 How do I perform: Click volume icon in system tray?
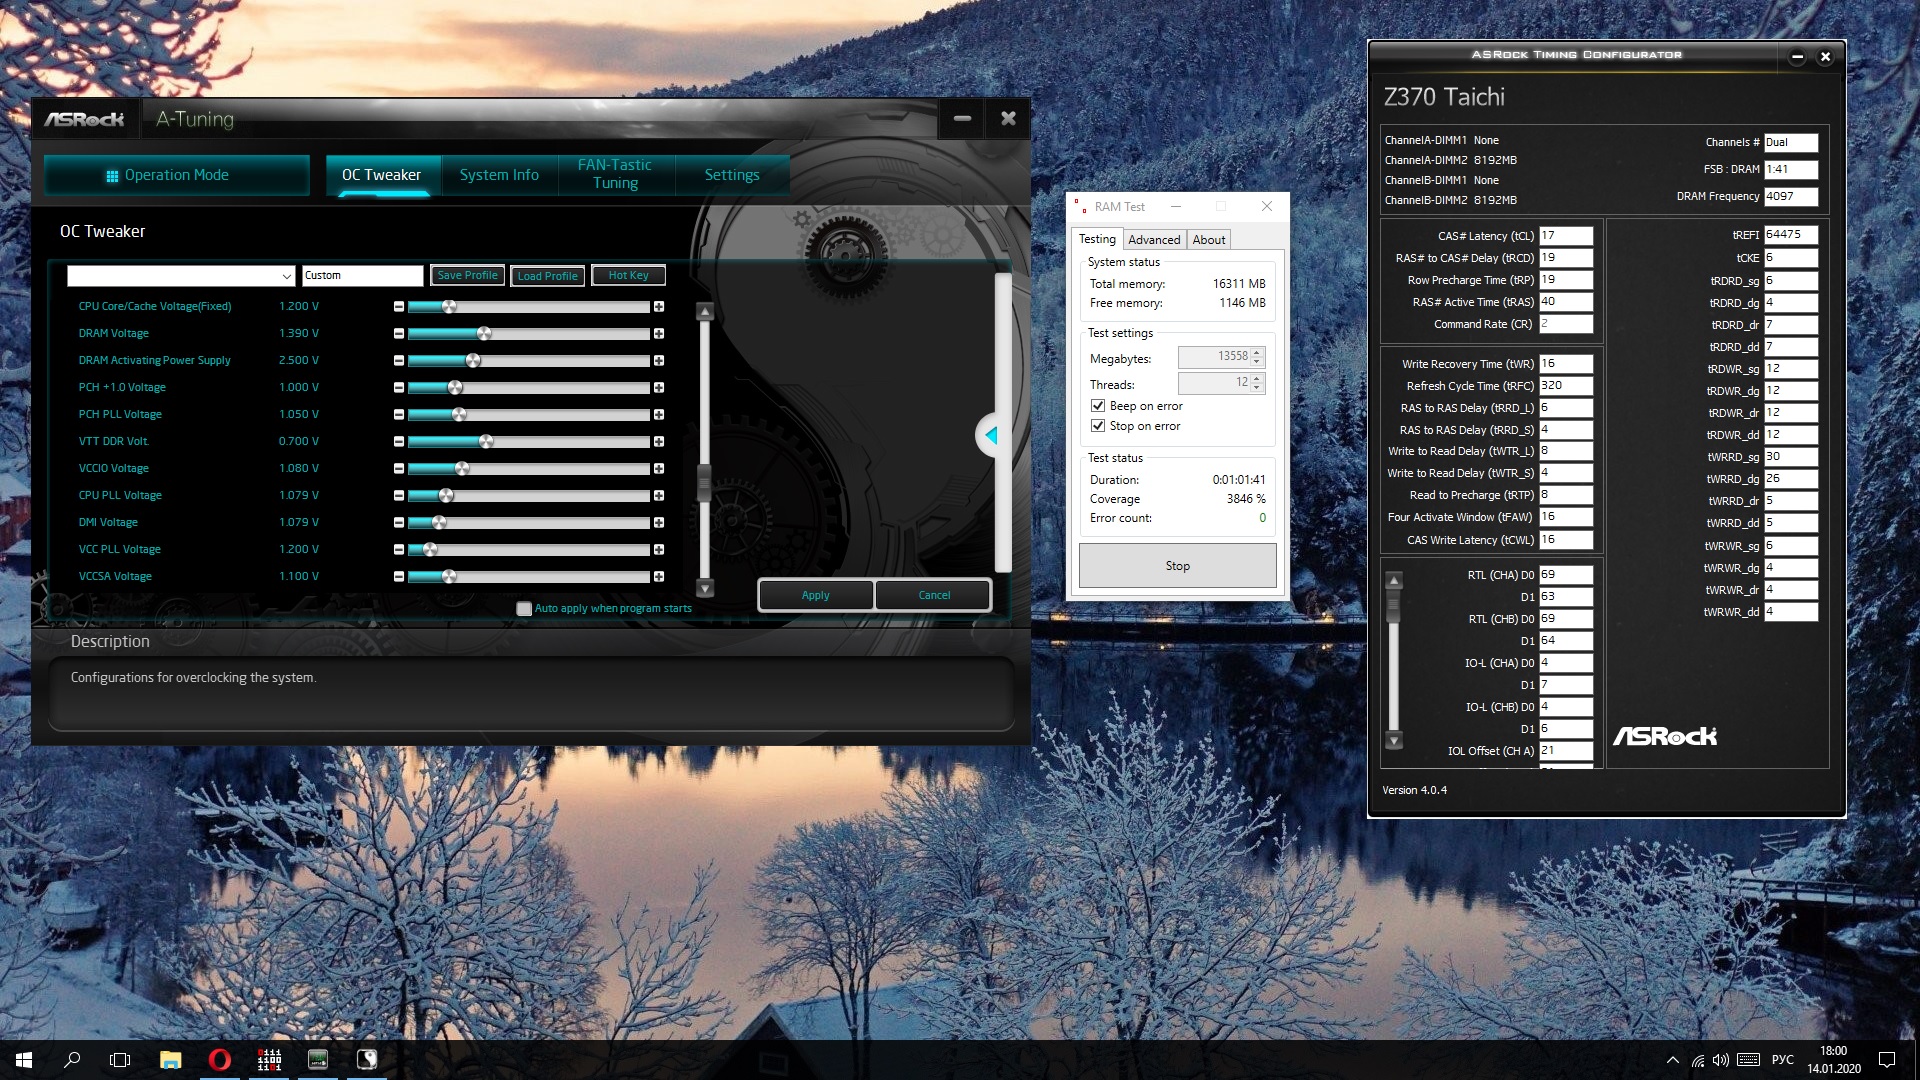click(1720, 1060)
